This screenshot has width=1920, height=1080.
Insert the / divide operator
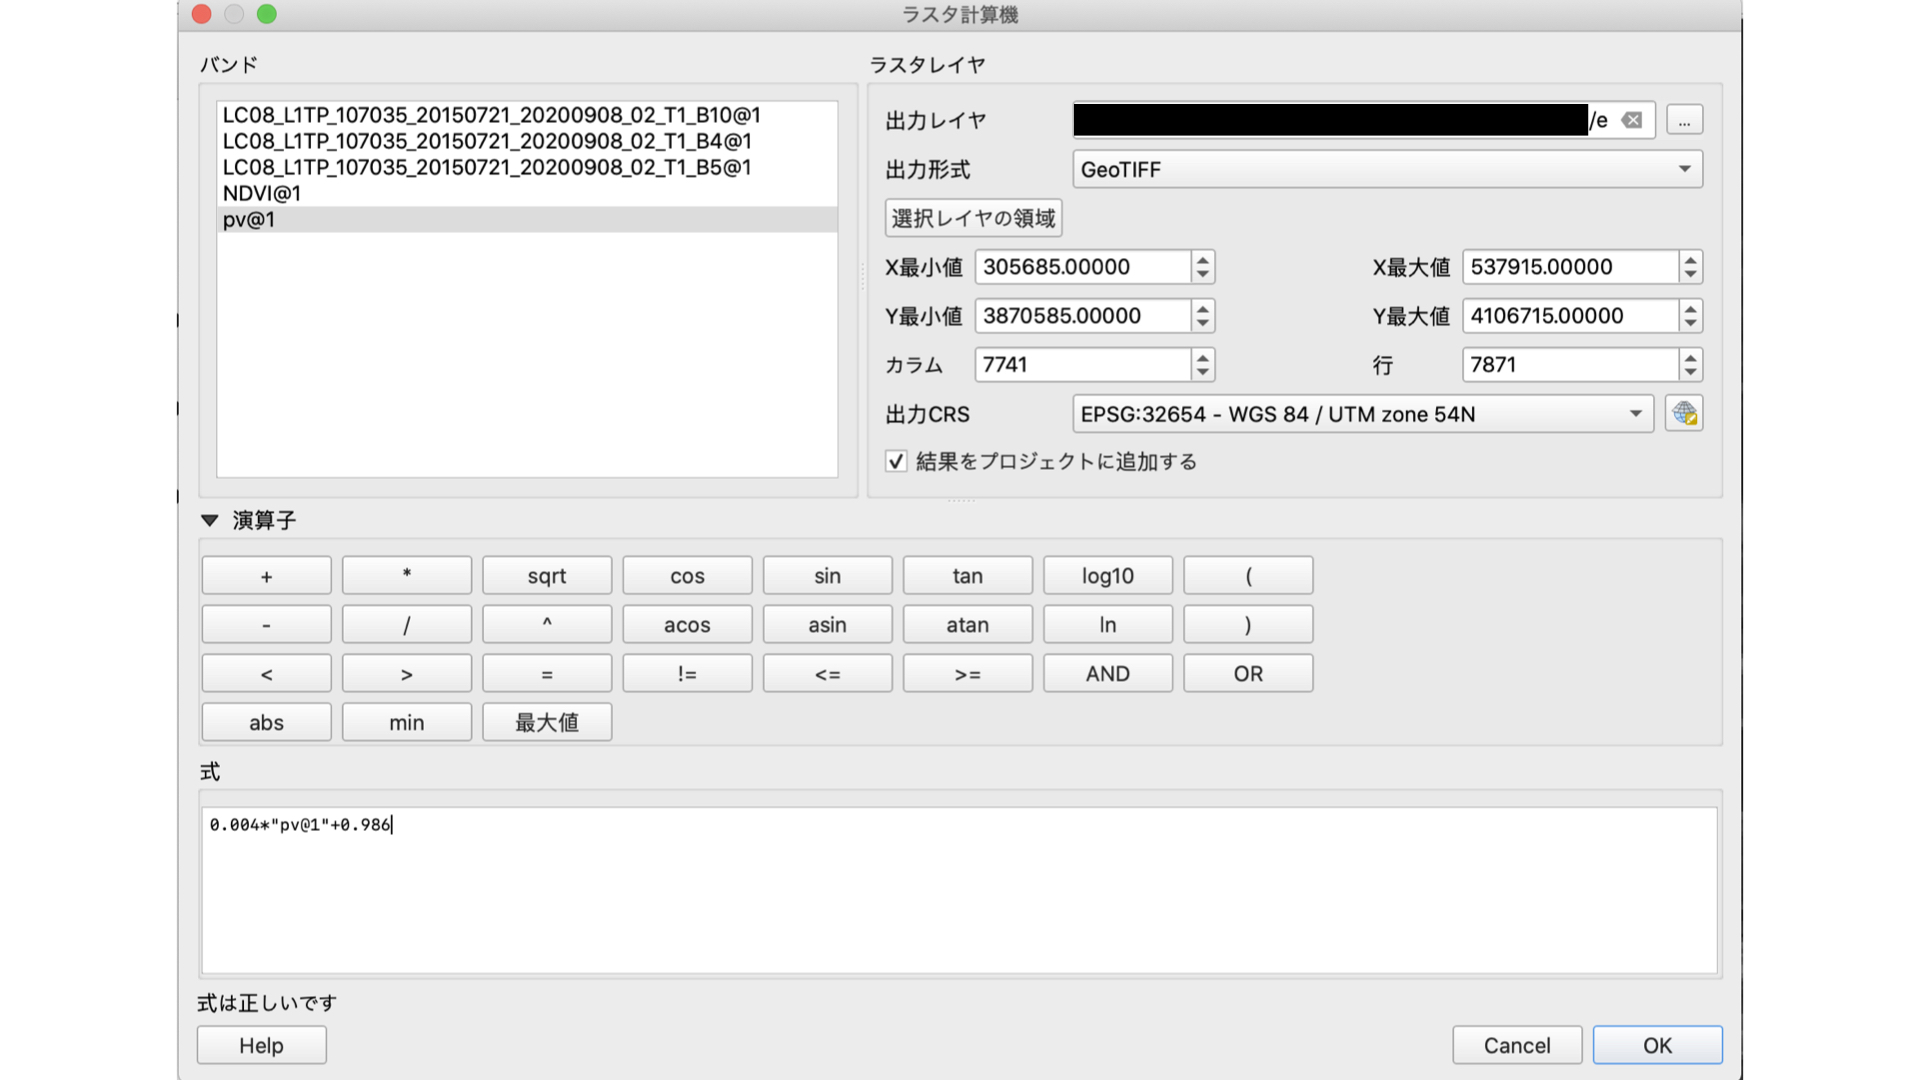pos(407,625)
